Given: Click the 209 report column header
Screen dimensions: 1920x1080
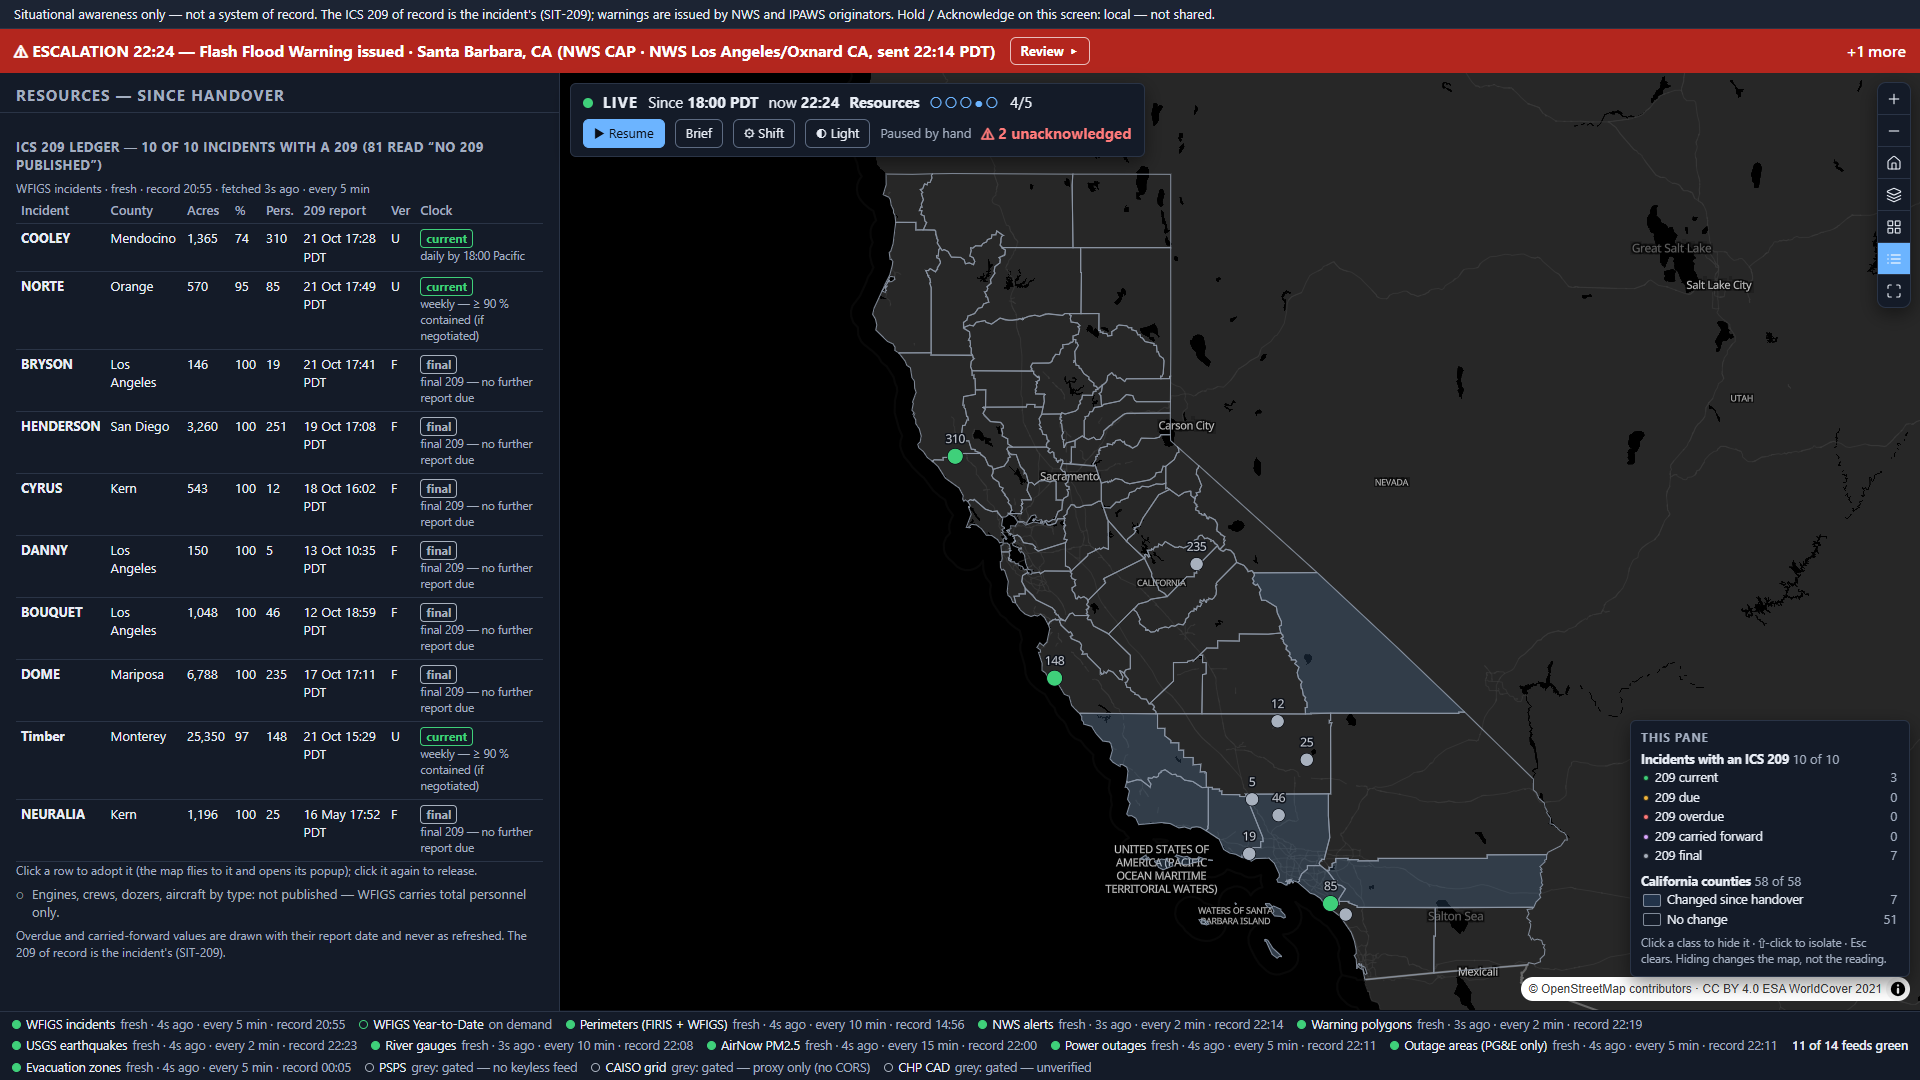Looking at the screenshot, I should [x=335, y=211].
